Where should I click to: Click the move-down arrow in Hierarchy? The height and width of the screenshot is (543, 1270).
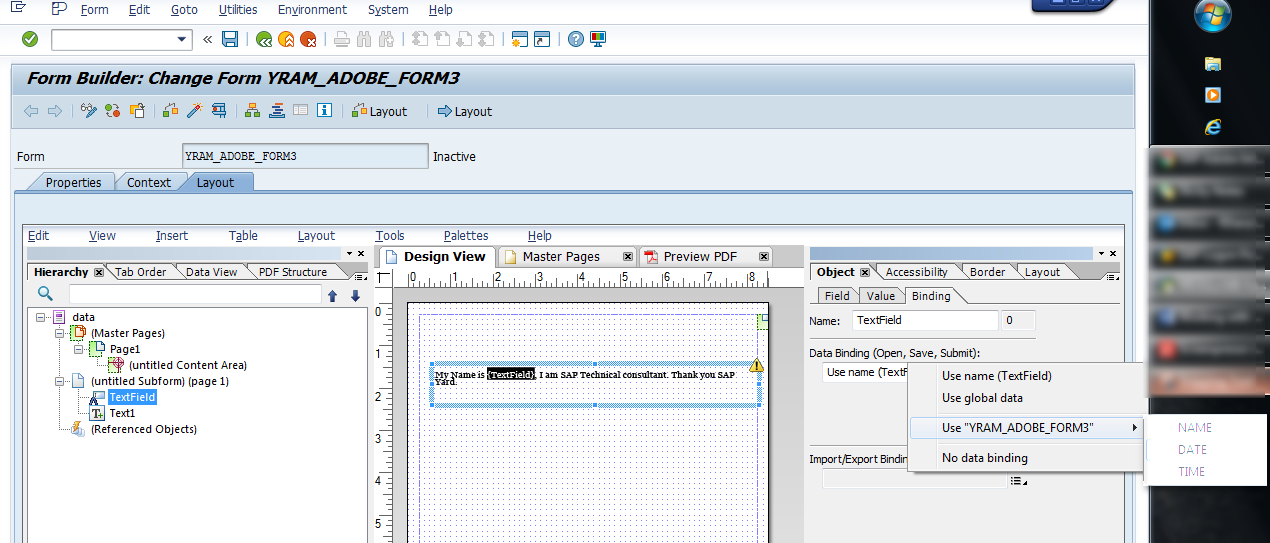(x=355, y=295)
